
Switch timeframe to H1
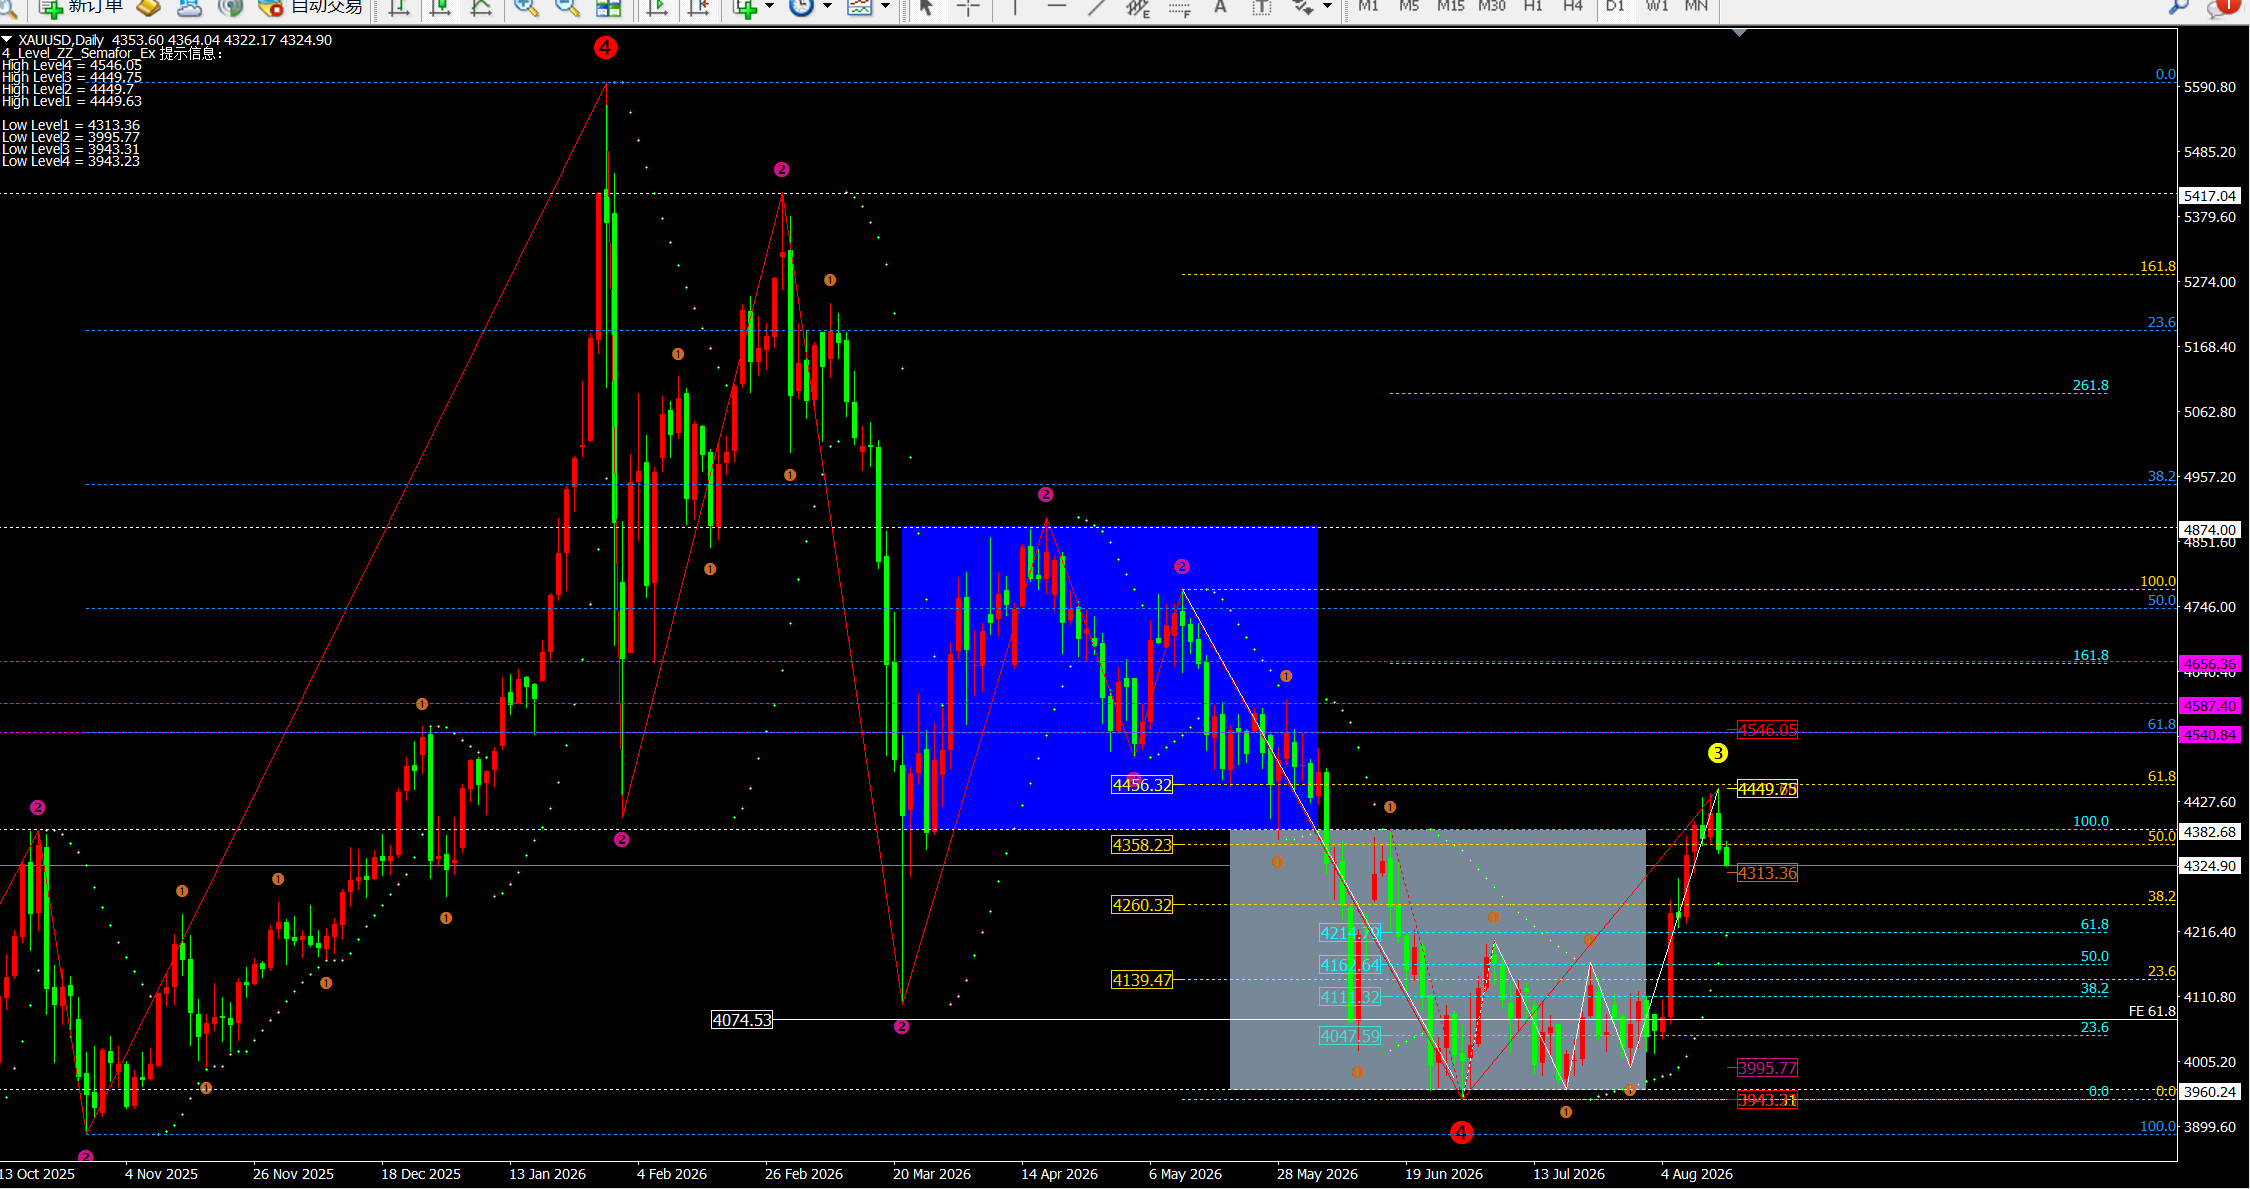pos(1533,6)
